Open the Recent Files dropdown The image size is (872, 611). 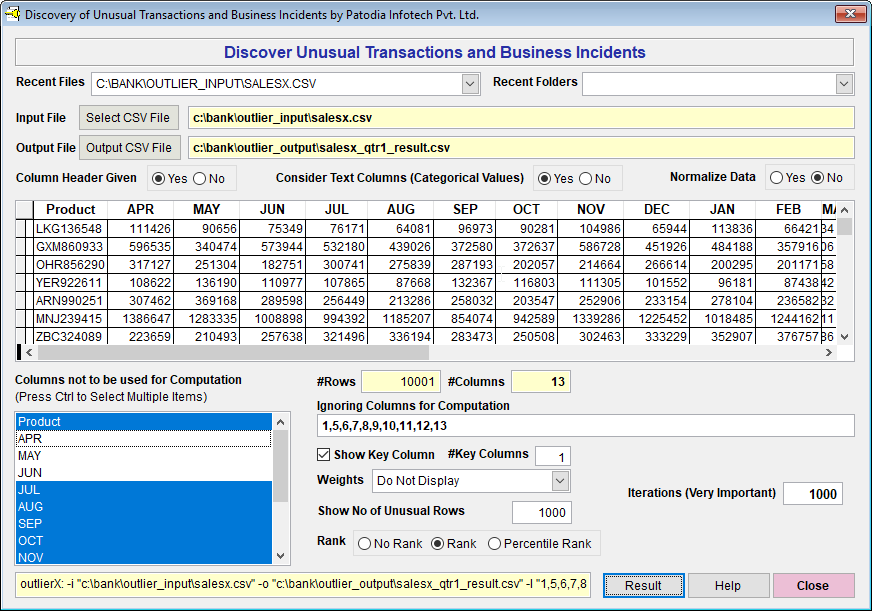pos(470,84)
